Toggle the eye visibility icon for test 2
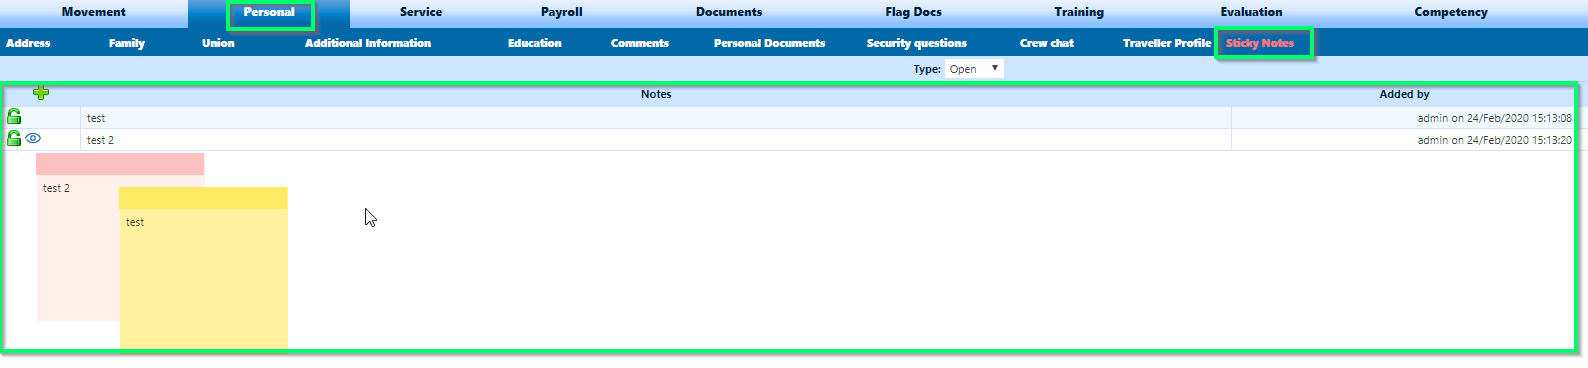 (x=33, y=139)
